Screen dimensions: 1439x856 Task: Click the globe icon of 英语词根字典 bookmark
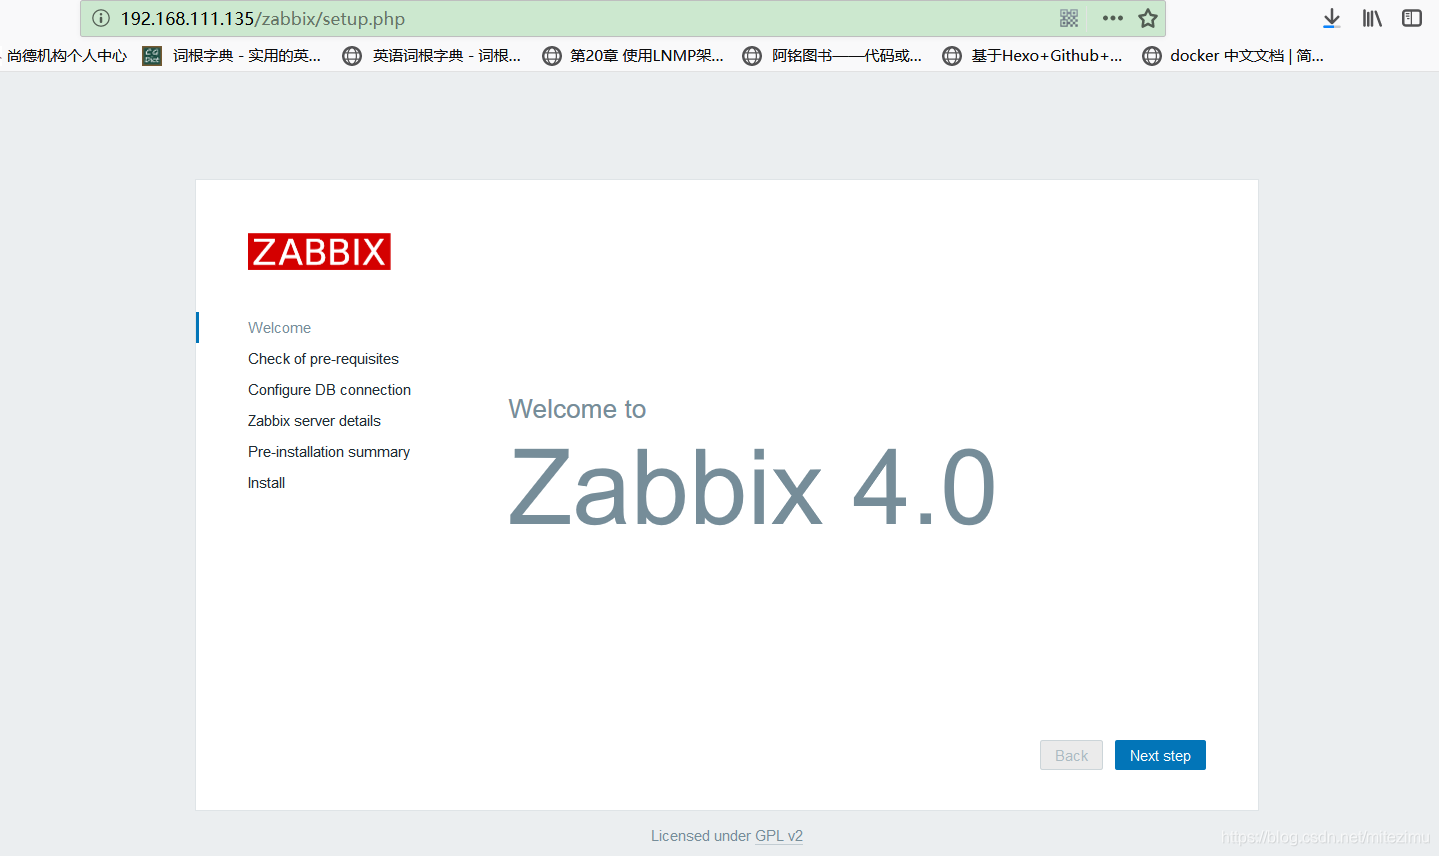click(352, 56)
